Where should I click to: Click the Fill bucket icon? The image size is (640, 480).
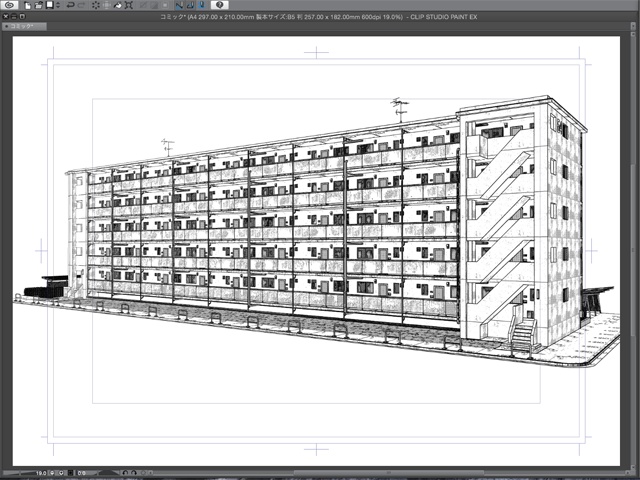(x=118, y=5)
